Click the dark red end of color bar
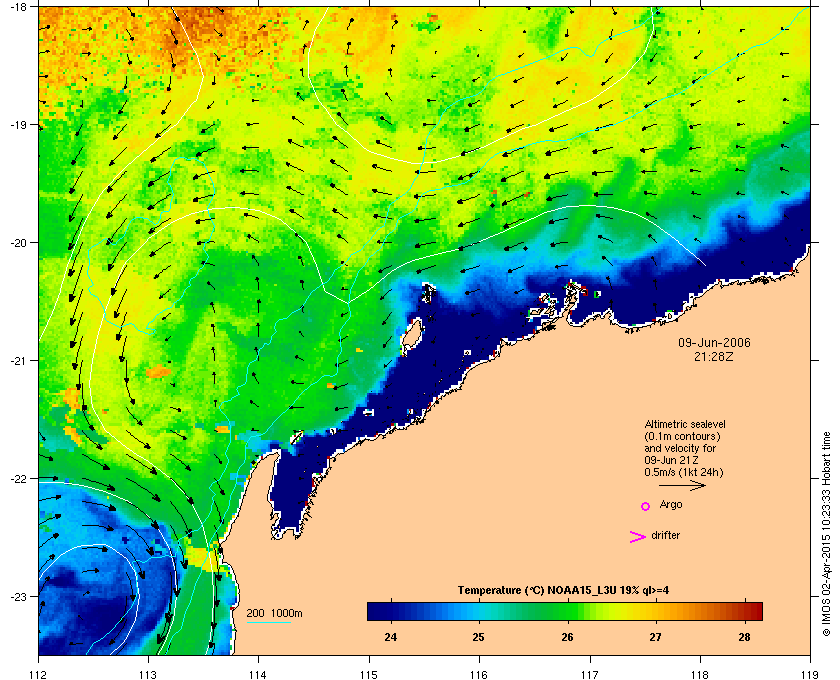Image resolution: width=840 pixels, height=680 pixels. (x=756, y=611)
